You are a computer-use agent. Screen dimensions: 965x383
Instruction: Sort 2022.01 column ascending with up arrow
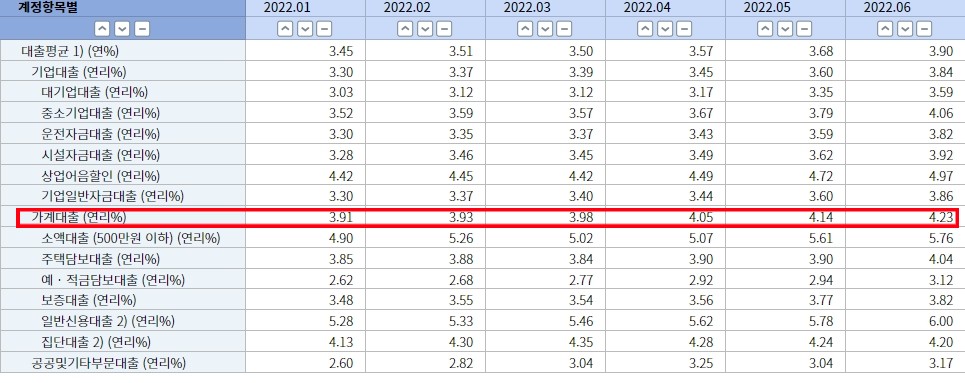coord(285,29)
